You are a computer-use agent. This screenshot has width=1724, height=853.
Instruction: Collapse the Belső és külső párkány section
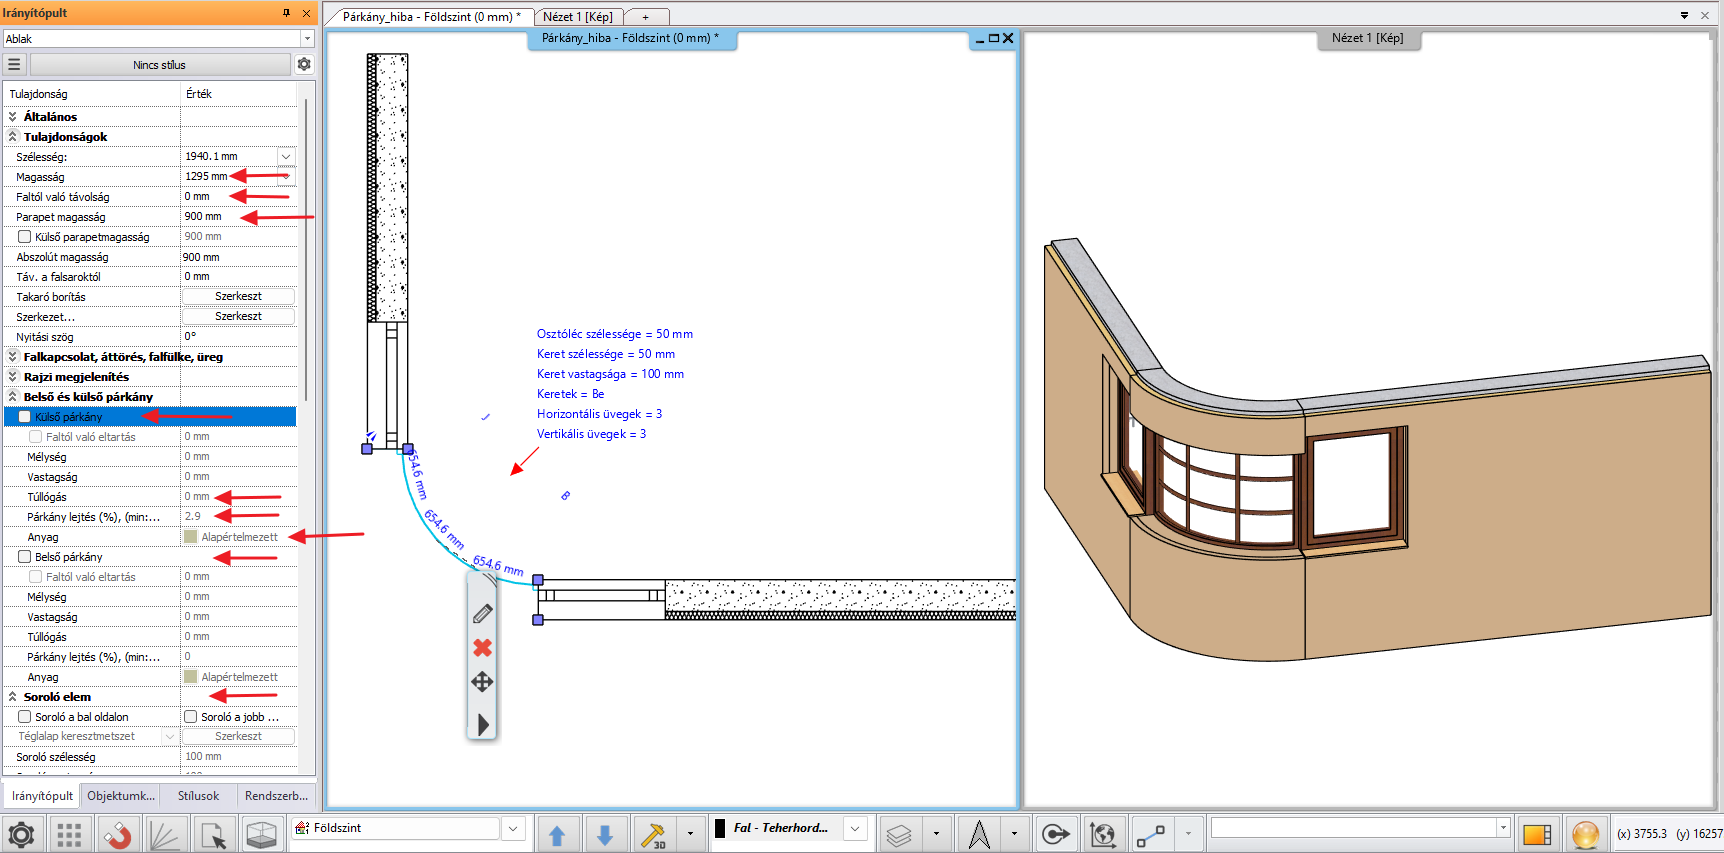pos(13,397)
